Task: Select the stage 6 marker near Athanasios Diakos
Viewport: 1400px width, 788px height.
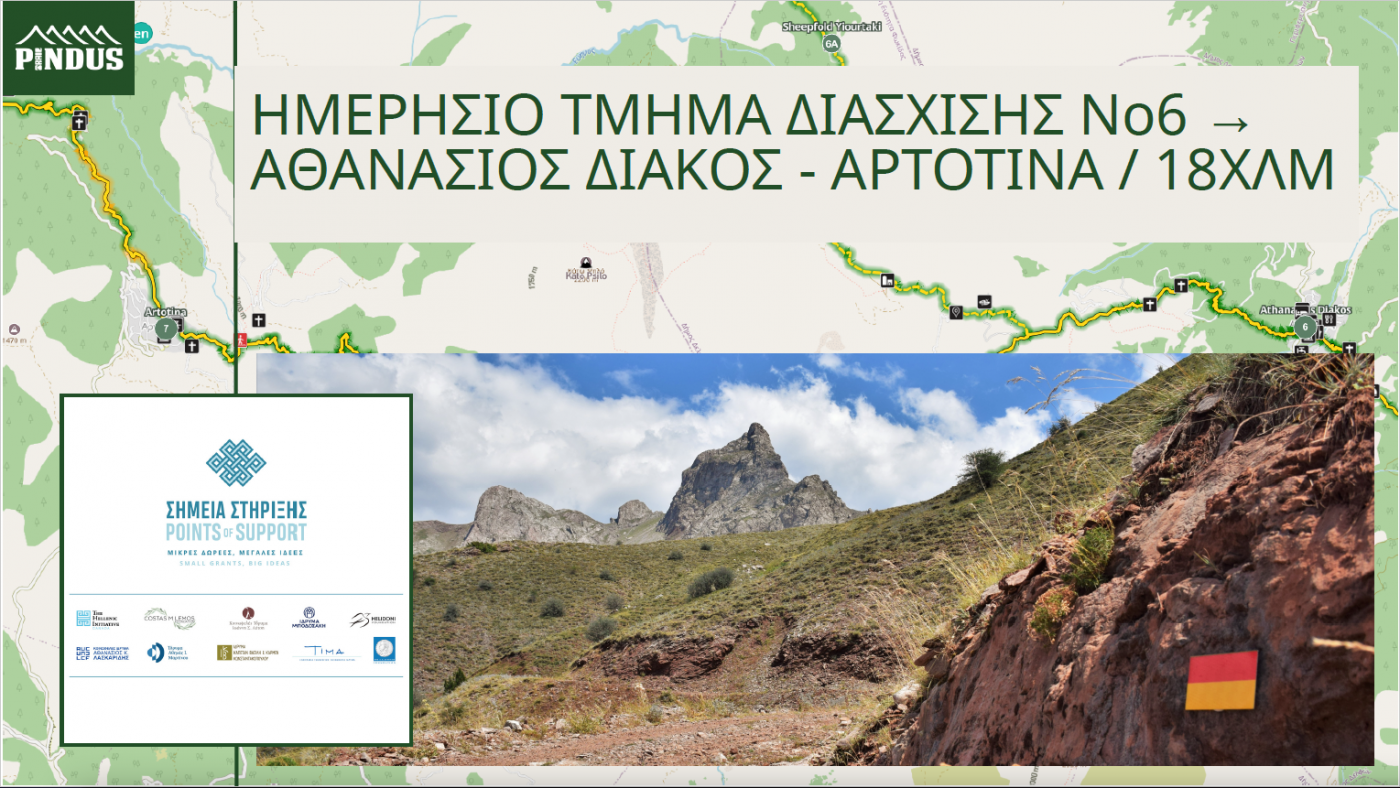Action: [x=1305, y=327]
